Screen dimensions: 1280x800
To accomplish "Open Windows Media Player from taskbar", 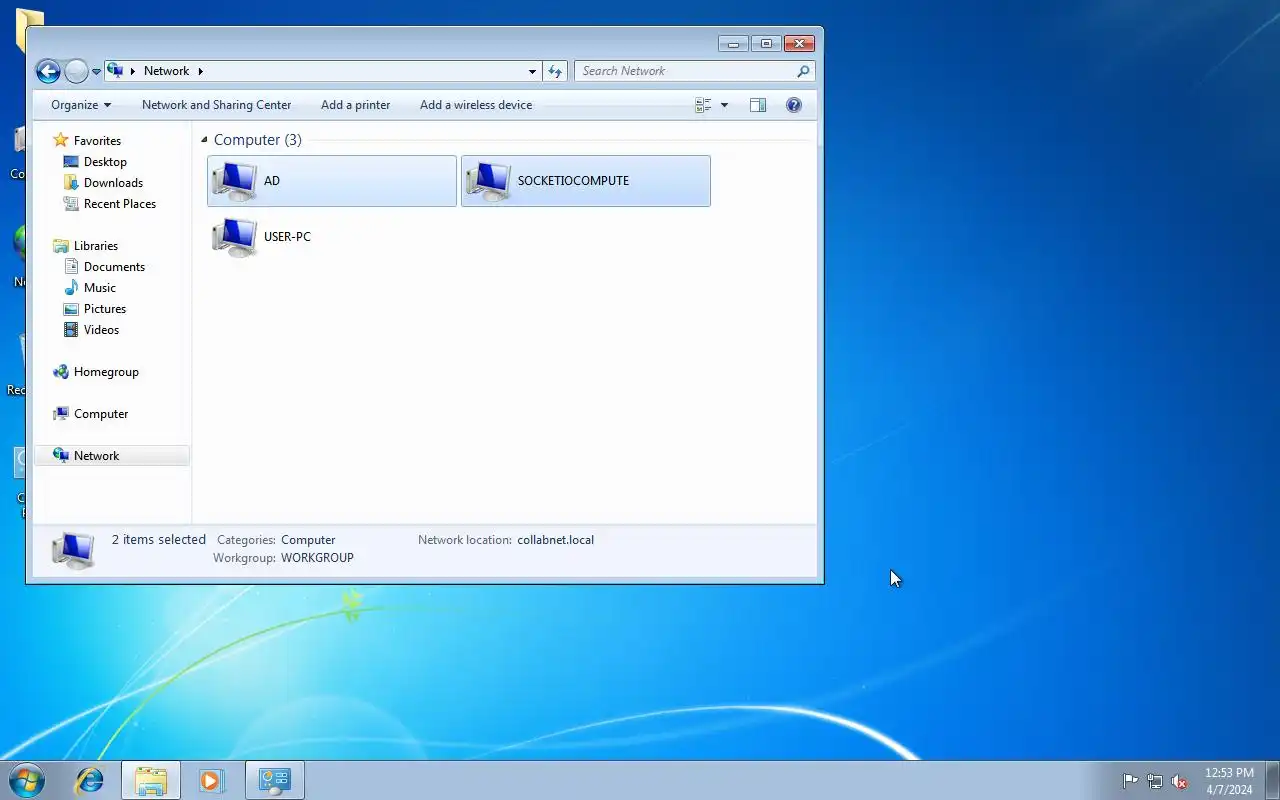I will [x=211, y=780].
